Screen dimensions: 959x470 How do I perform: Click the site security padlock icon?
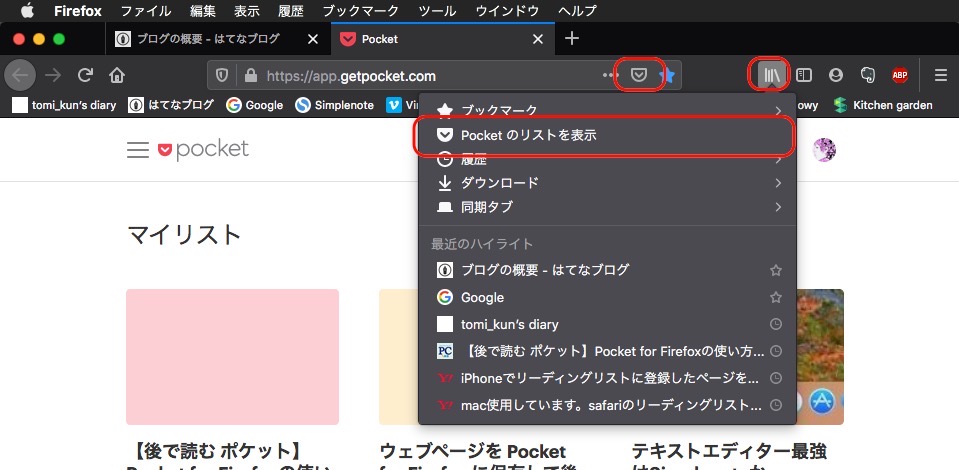tap(250, 75)
